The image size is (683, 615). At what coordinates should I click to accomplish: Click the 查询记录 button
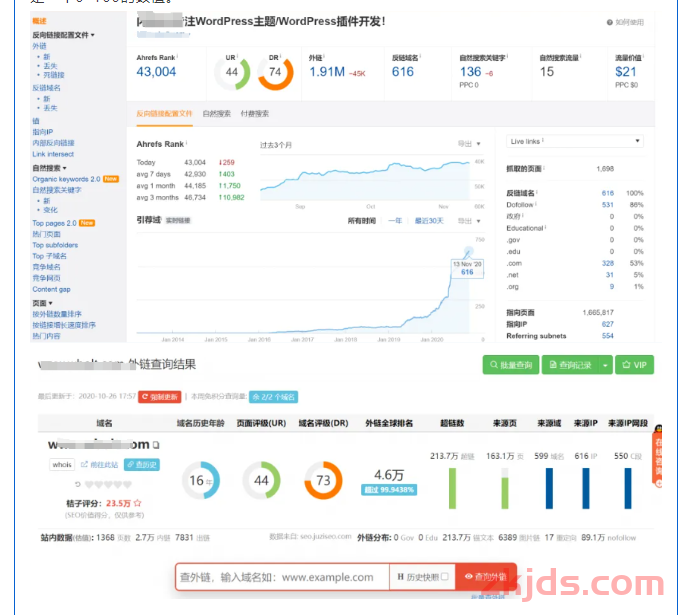pyautogui.click(x=570, y=365)
